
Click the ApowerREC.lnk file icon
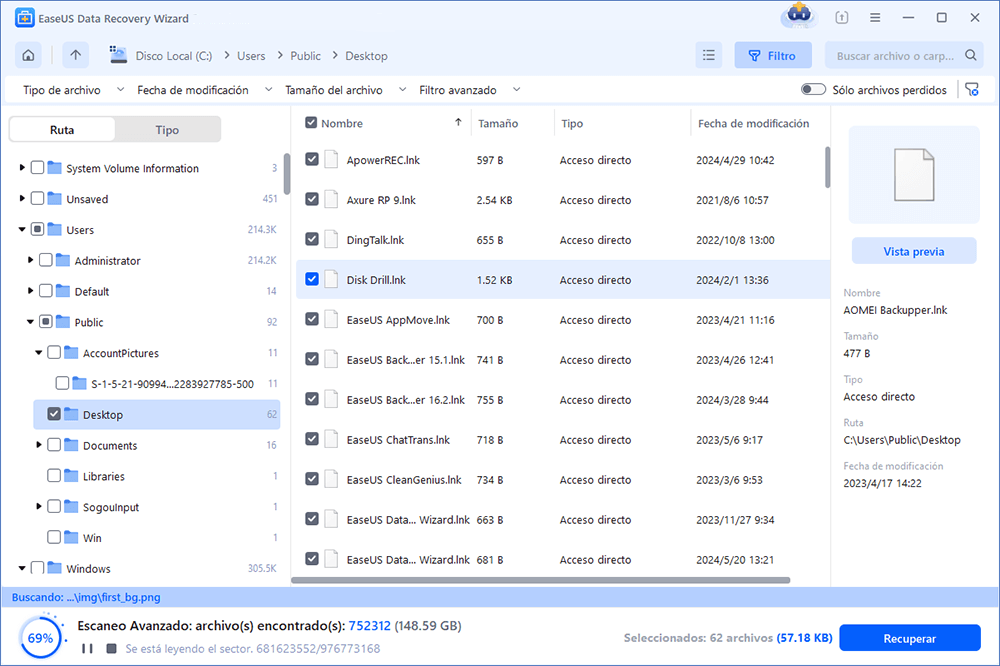(331, 159)
